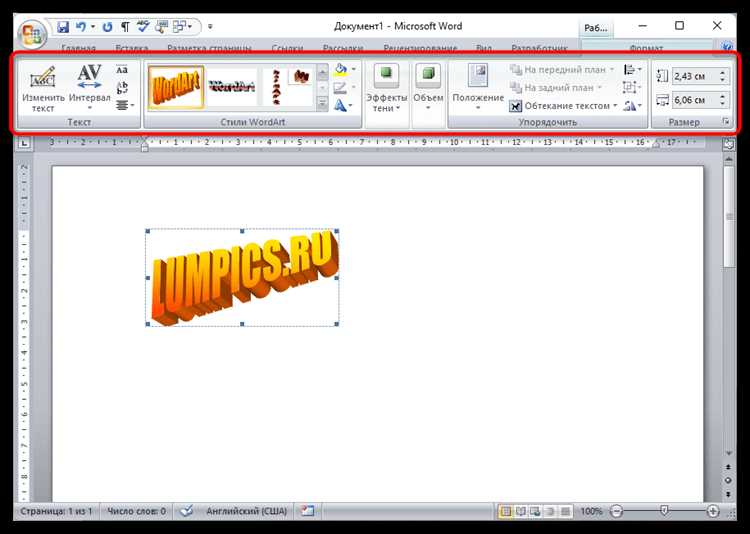Decrease shape width with down spinner
Screen dimensions: 750x534
(722, 104)
